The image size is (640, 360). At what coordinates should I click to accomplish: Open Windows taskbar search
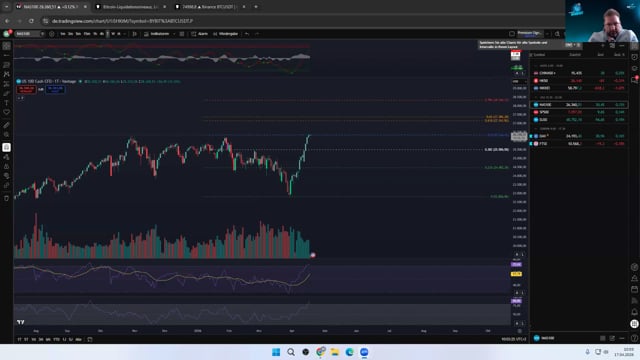click(291, 352)
